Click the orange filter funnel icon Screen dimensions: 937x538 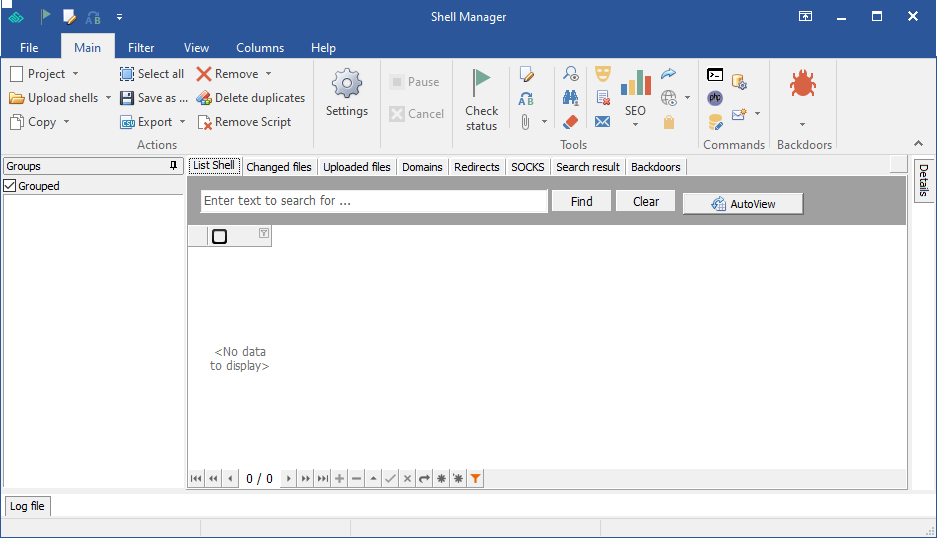click(x=476, y=479)
